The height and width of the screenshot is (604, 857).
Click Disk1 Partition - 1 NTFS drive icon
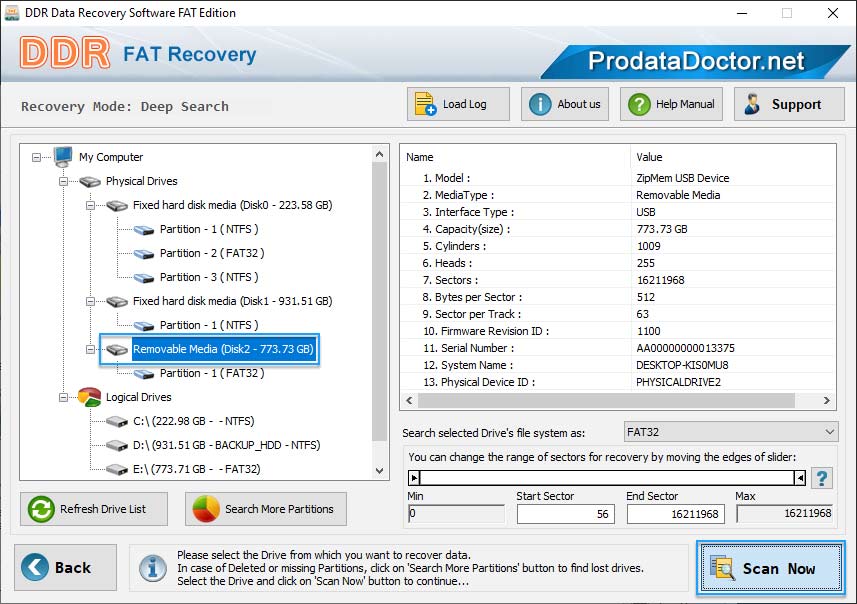tap(144, 326)
